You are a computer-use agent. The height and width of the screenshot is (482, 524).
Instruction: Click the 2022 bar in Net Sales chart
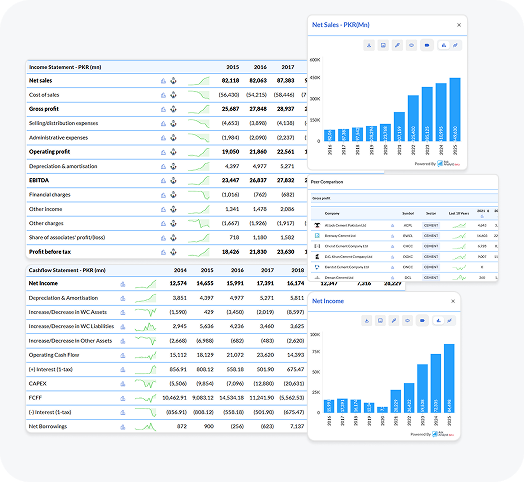413,118
